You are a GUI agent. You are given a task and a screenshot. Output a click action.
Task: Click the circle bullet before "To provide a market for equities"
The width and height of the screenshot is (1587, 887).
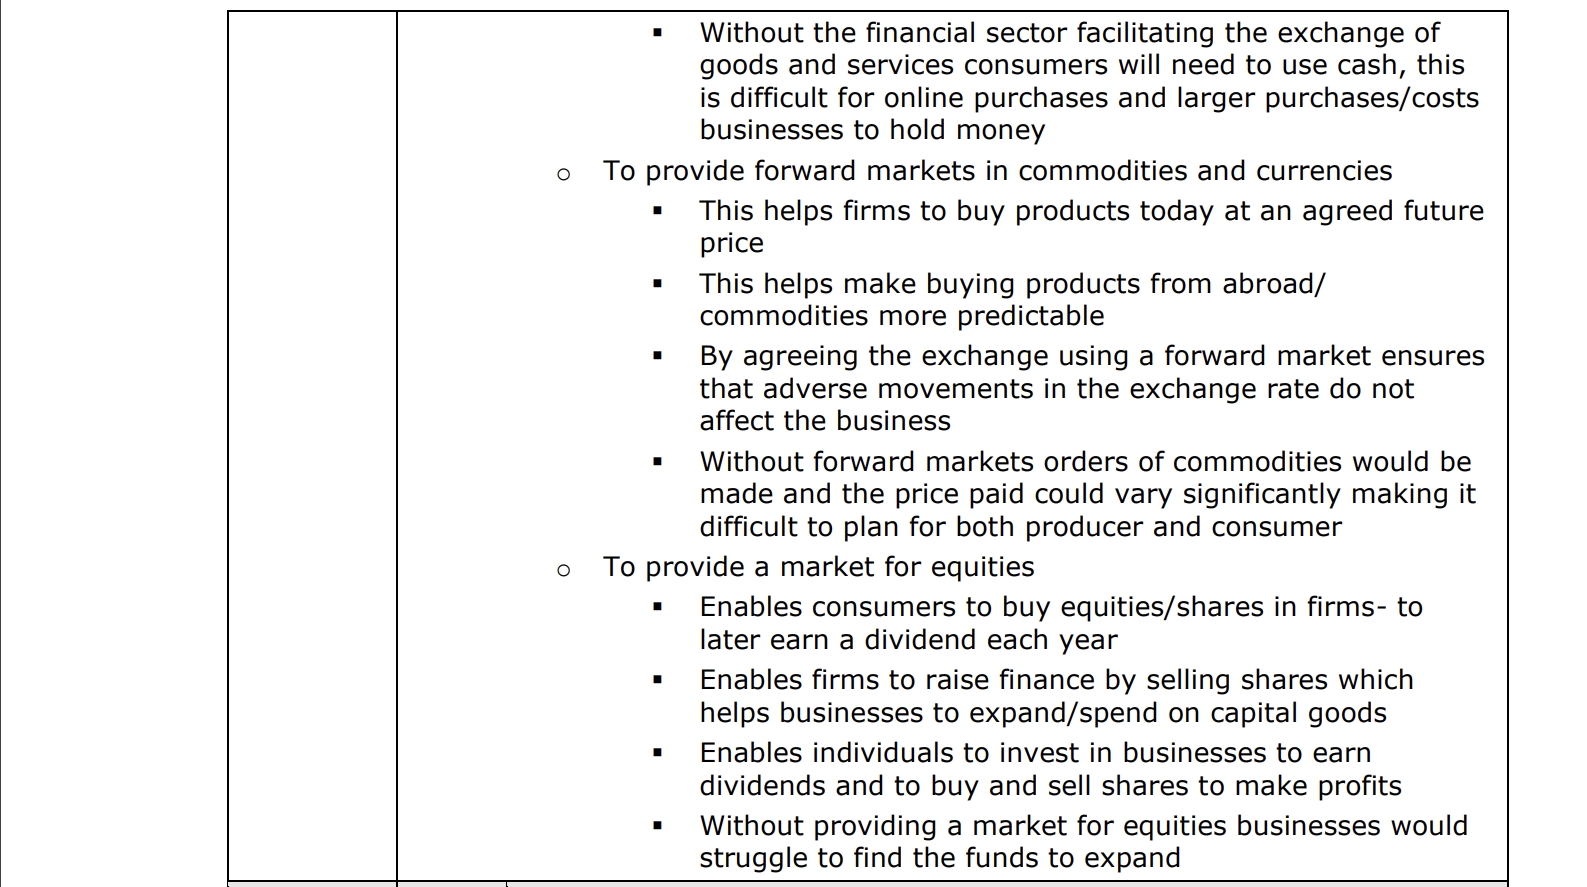click(x=563, y=570)
